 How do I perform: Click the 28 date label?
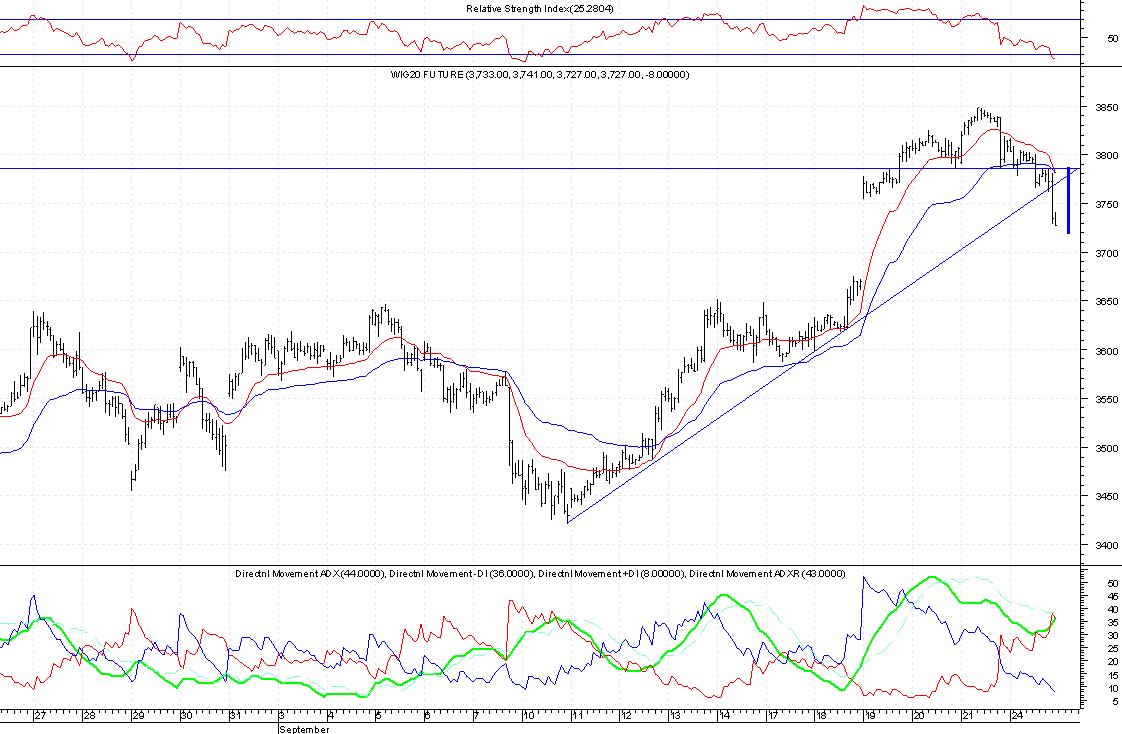[x=89, y=715]
